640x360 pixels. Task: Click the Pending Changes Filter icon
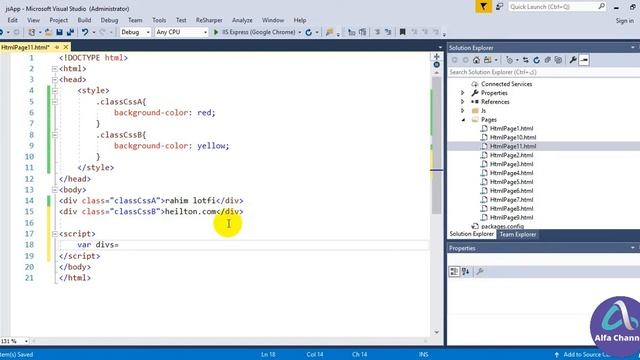click(x=509, y=60)
